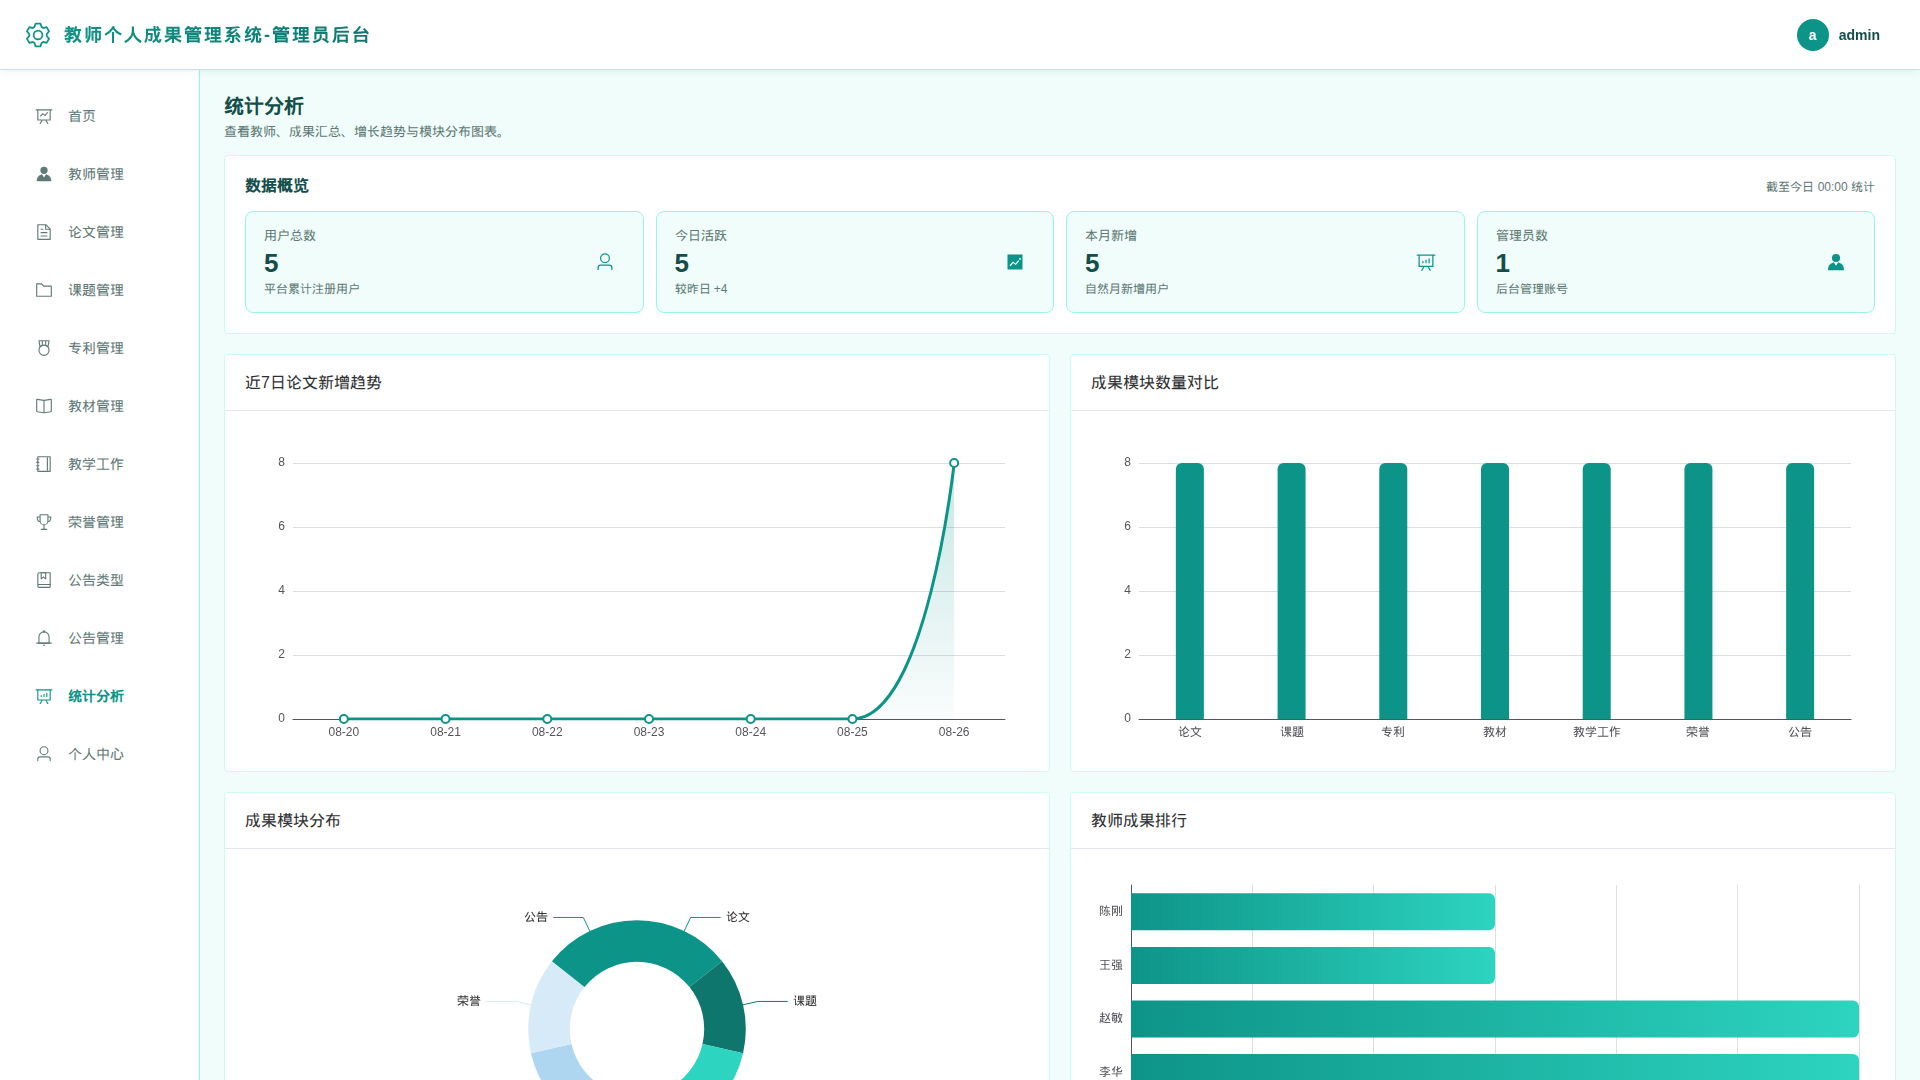The height and width of the screenshot is (1080, 1920).
Task: Click the admin username label
Action: click(1859, 35)
